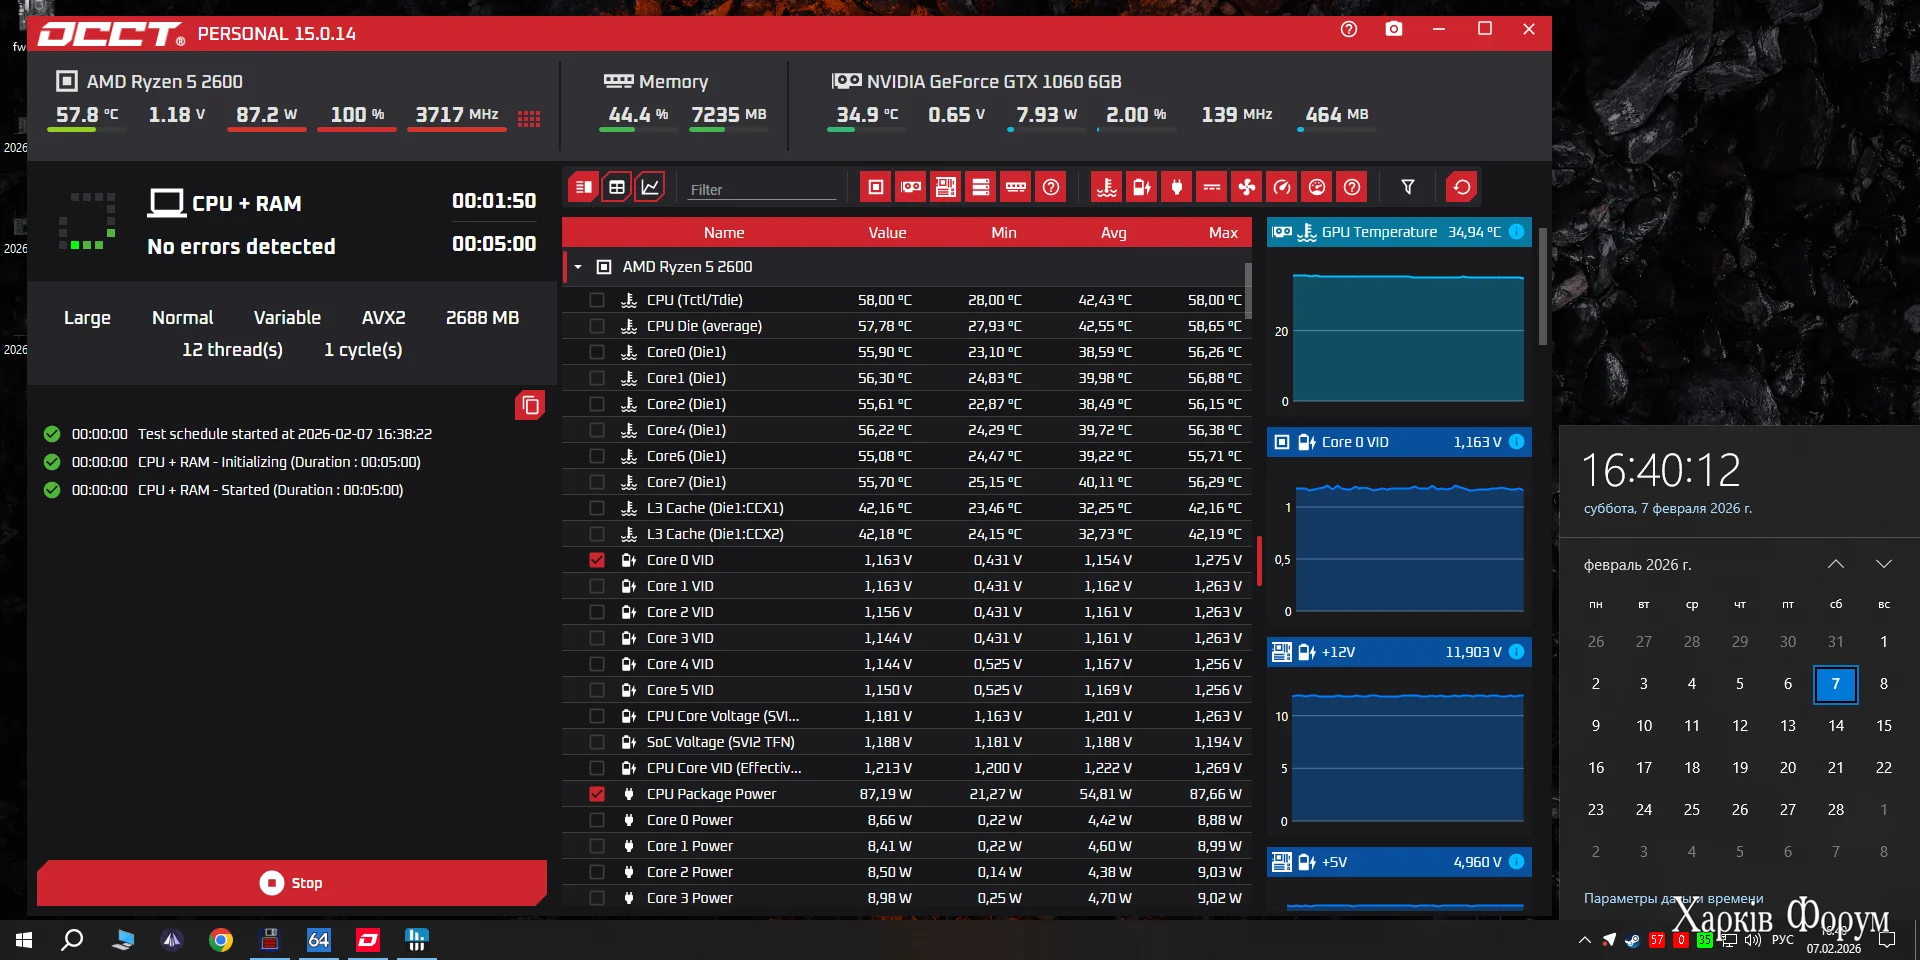Enable the CPU Die (average) checkbox

tap(597, 326)
